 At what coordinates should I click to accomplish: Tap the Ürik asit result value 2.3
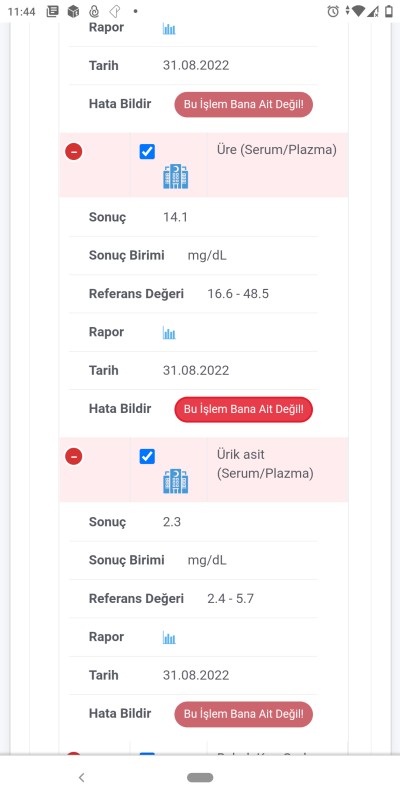pos(172,522)
